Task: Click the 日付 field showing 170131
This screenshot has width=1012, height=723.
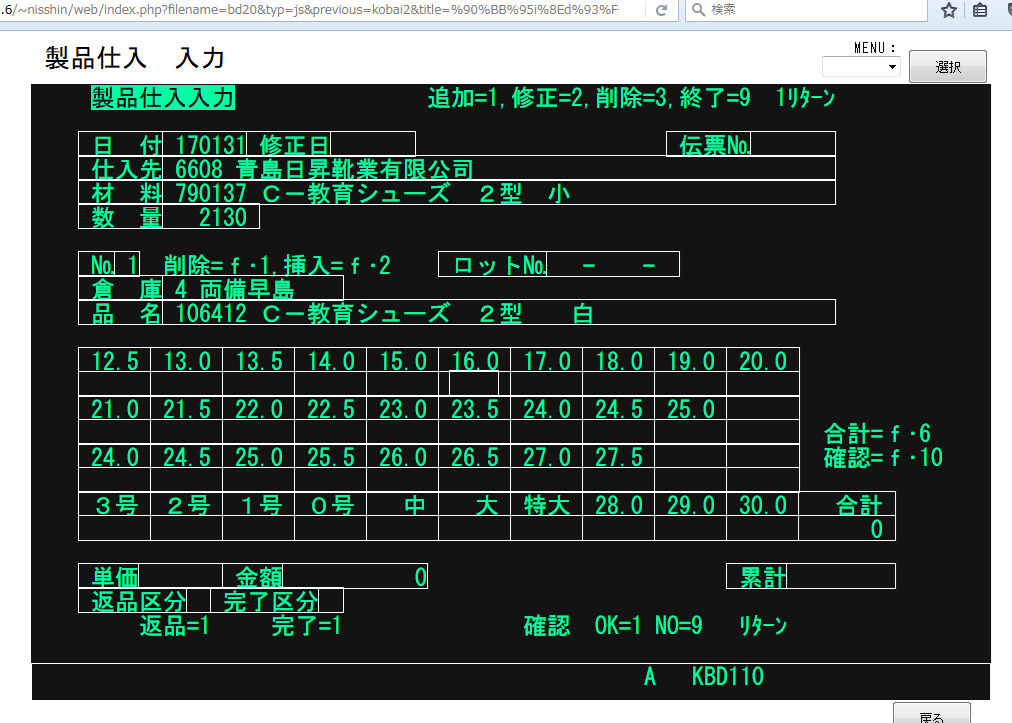Action: point(210,144)
